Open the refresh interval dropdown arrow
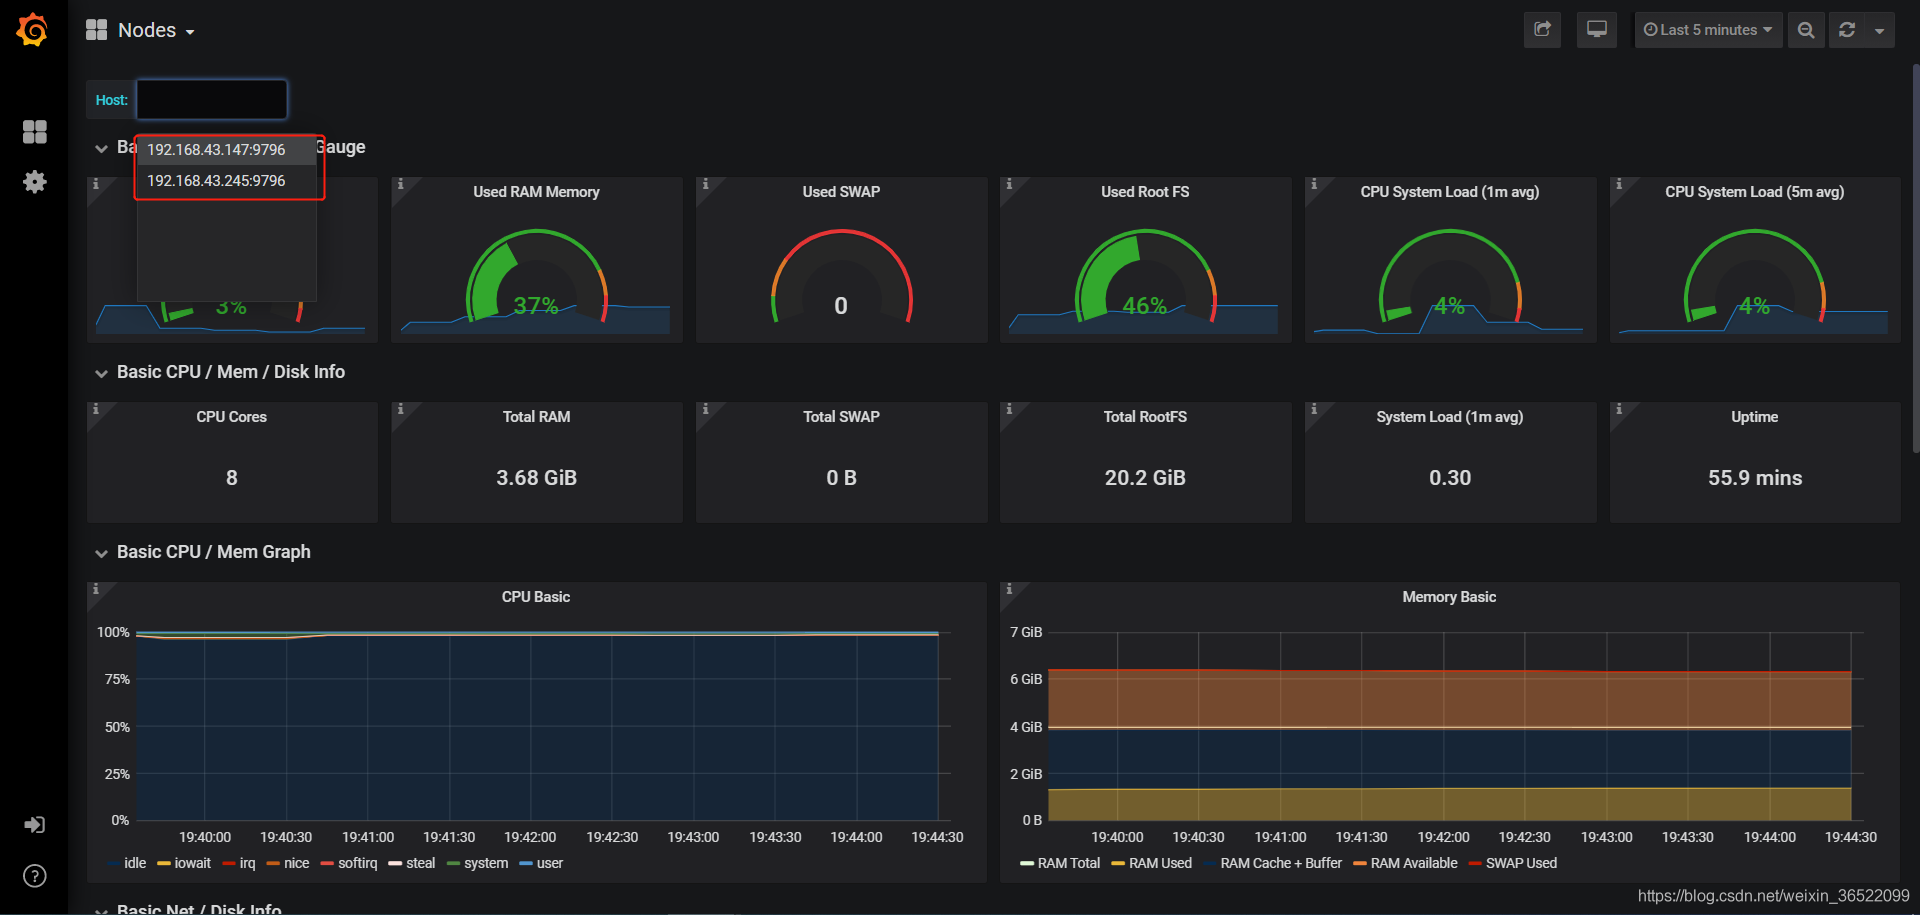The height and width of the screenshot is (915, 1920). pos(1880,30)
